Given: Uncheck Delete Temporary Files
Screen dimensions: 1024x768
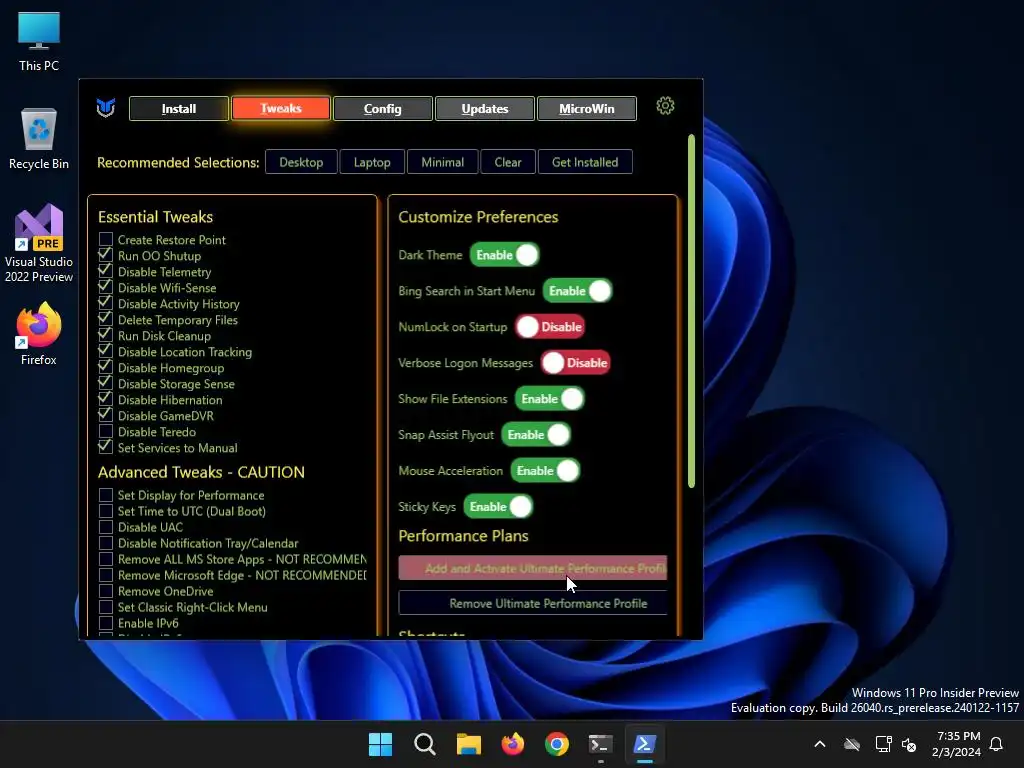Looking at the screenshot, I should coord(106,319).
